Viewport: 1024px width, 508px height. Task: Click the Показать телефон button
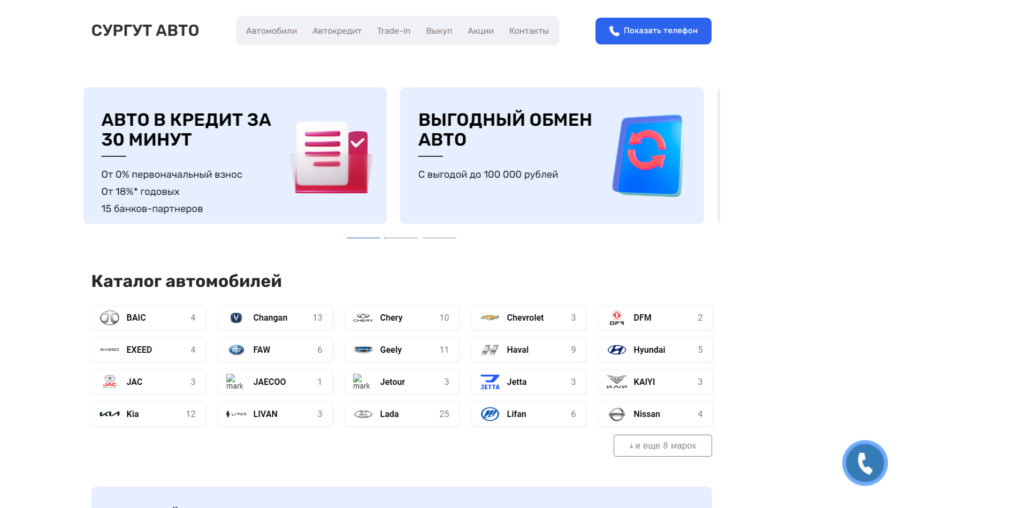(653, 31)
